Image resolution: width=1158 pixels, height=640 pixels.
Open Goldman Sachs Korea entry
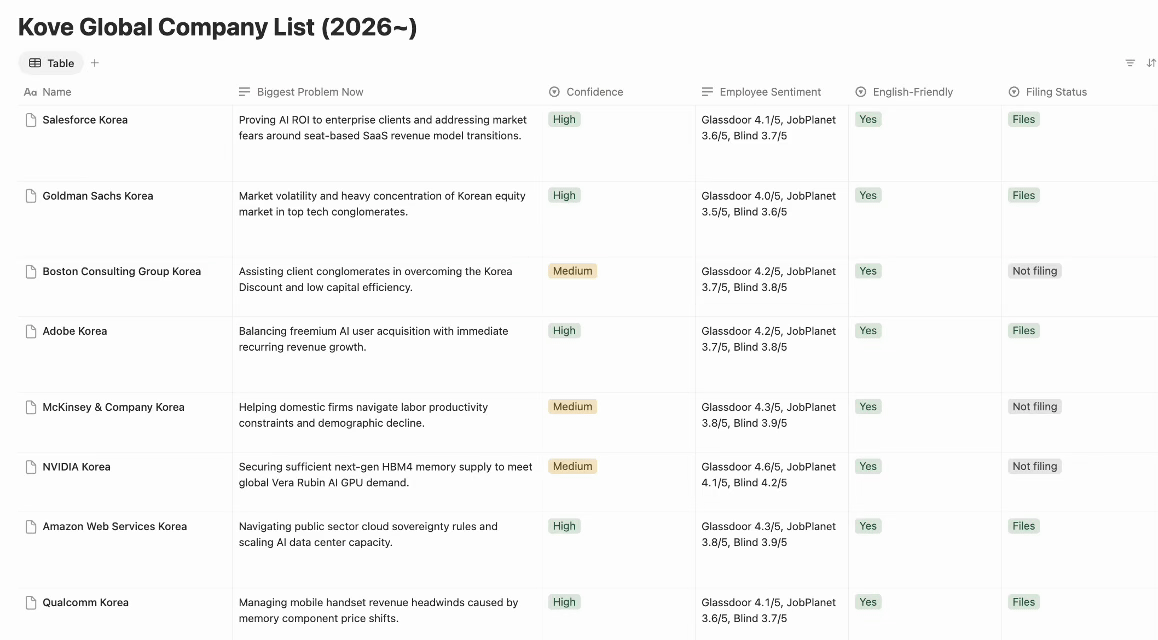pyautogui.click(x=97, y=196)
